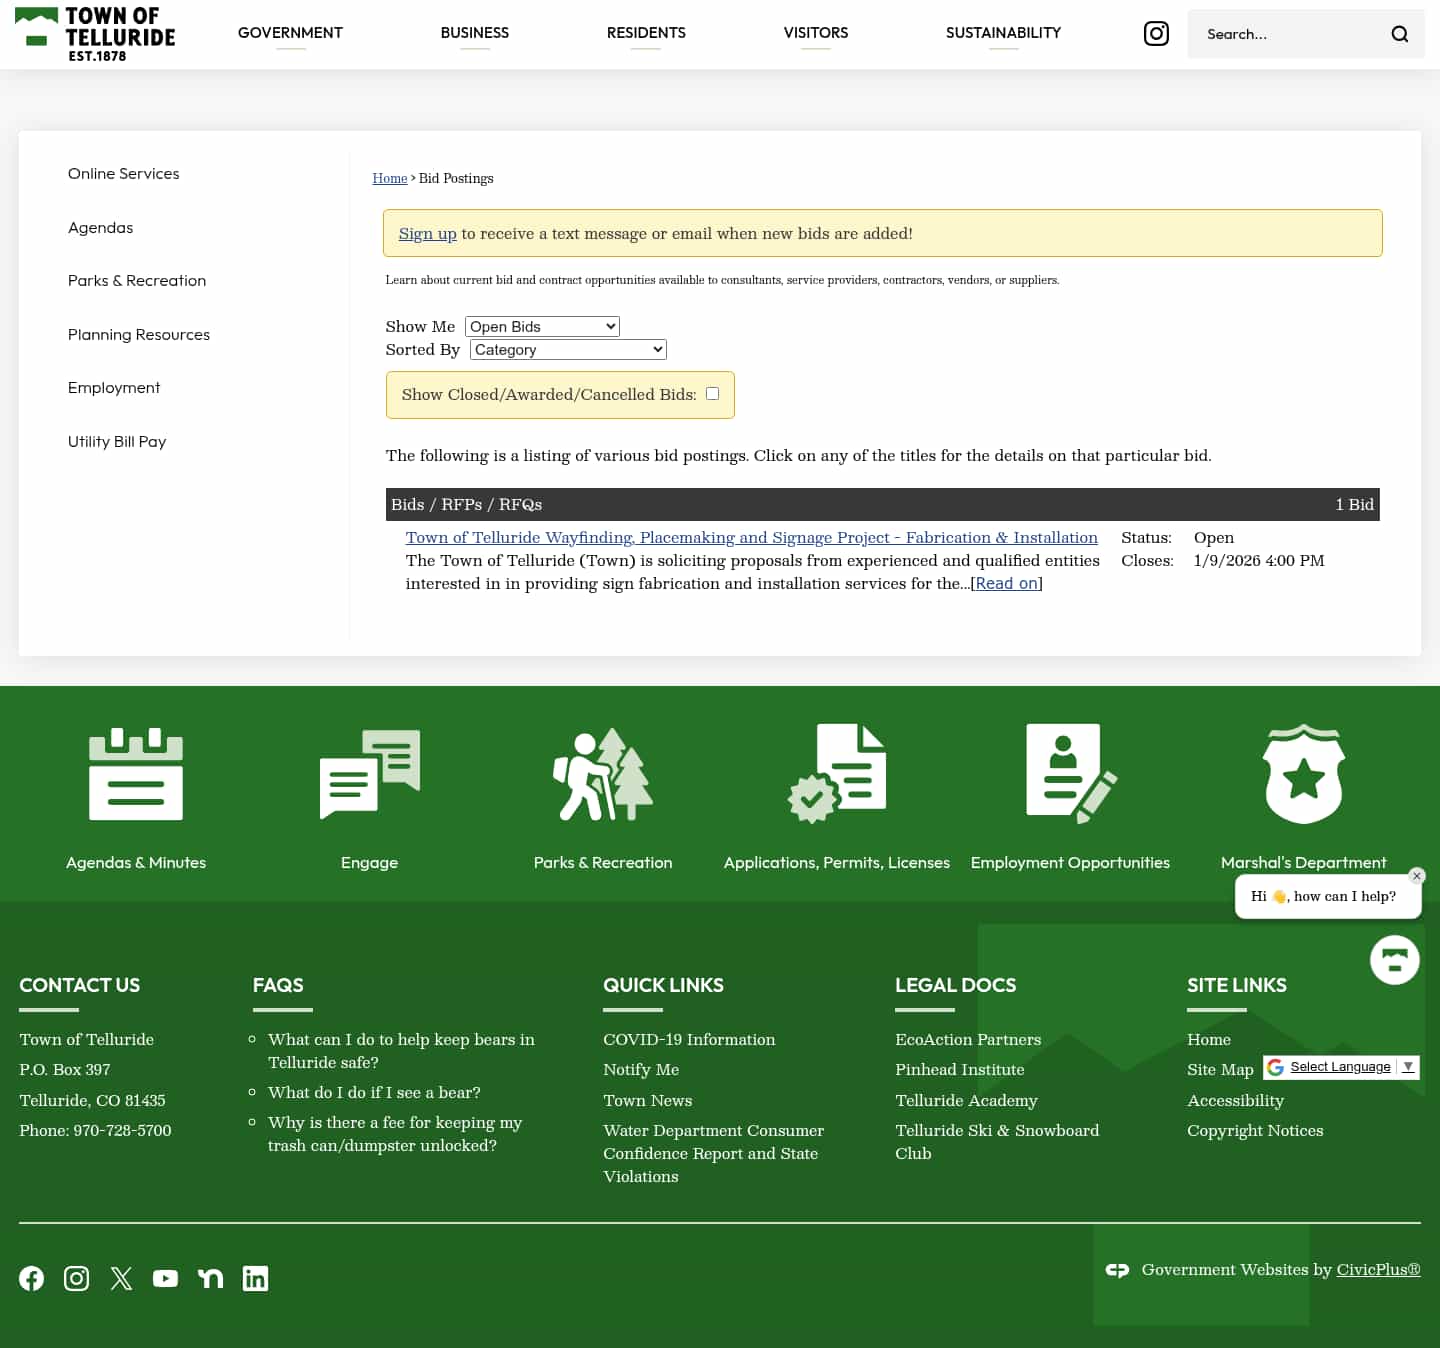
Task: Click the search magnifier icon
Action: pos(1399,33)
